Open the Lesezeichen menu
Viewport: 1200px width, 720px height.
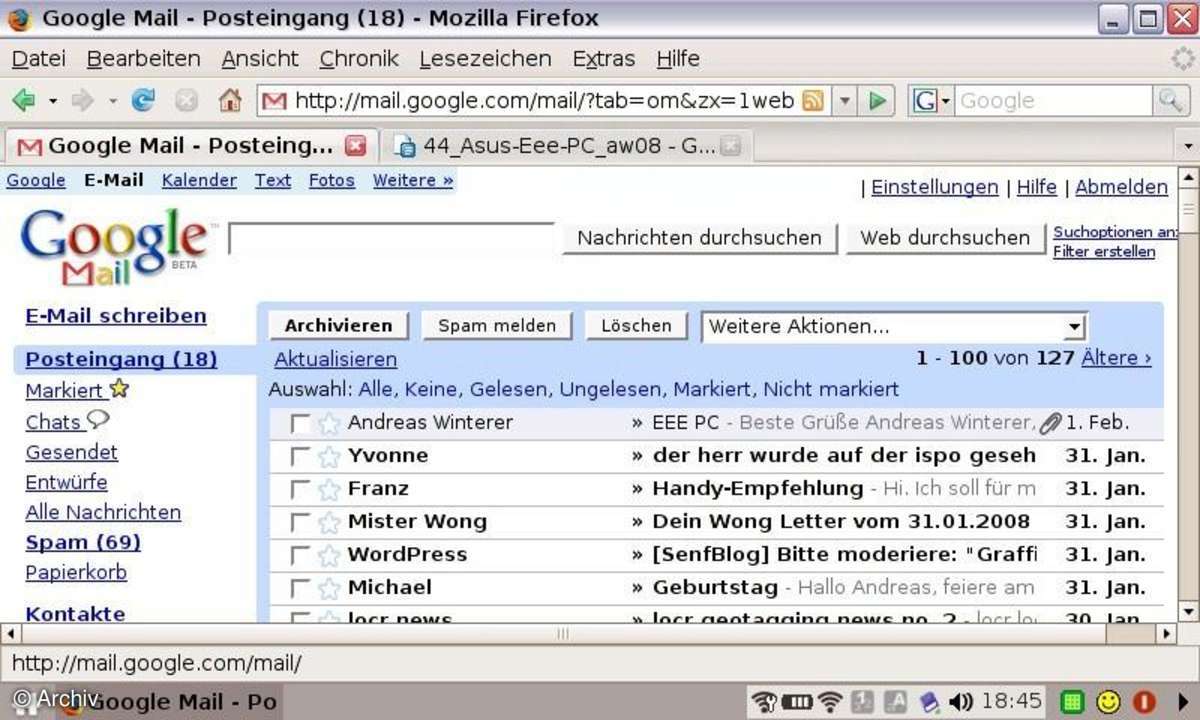pos(485,59)
